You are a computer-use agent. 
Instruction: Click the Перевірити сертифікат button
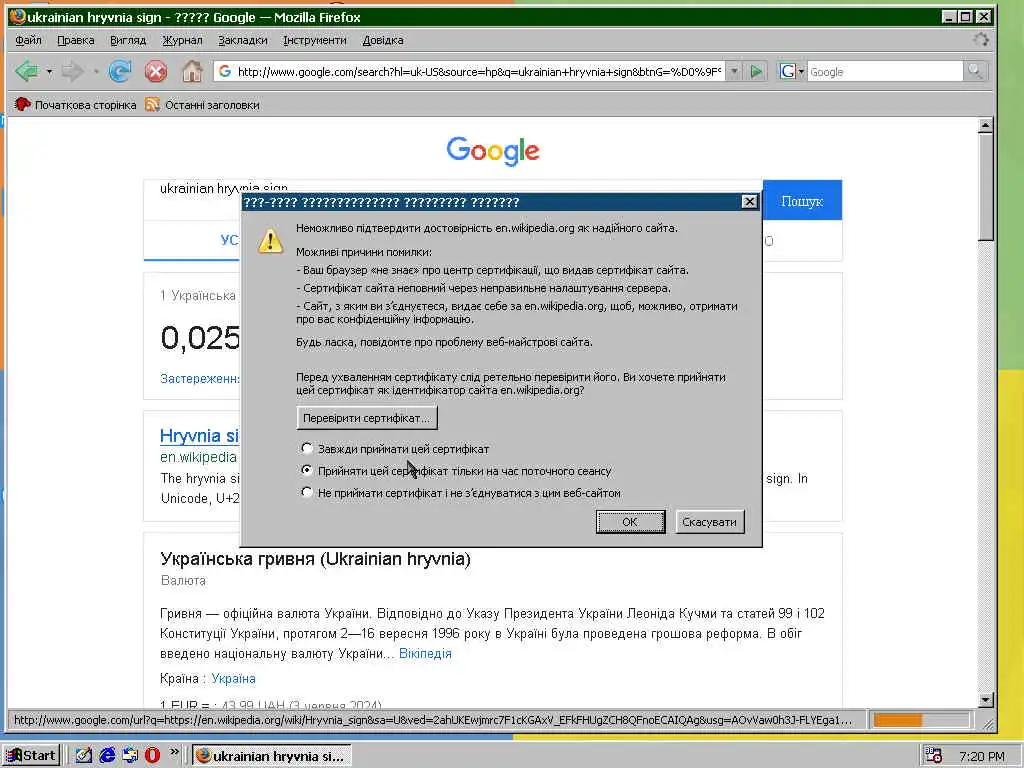click(x=367, y=418)
